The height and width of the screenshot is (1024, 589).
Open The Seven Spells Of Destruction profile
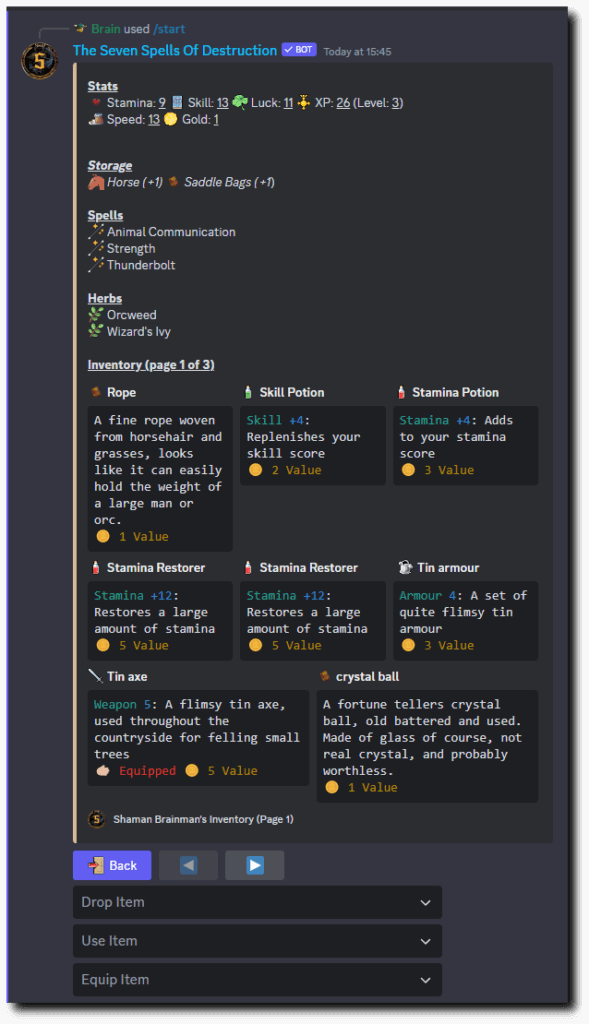tap(175, 50)
